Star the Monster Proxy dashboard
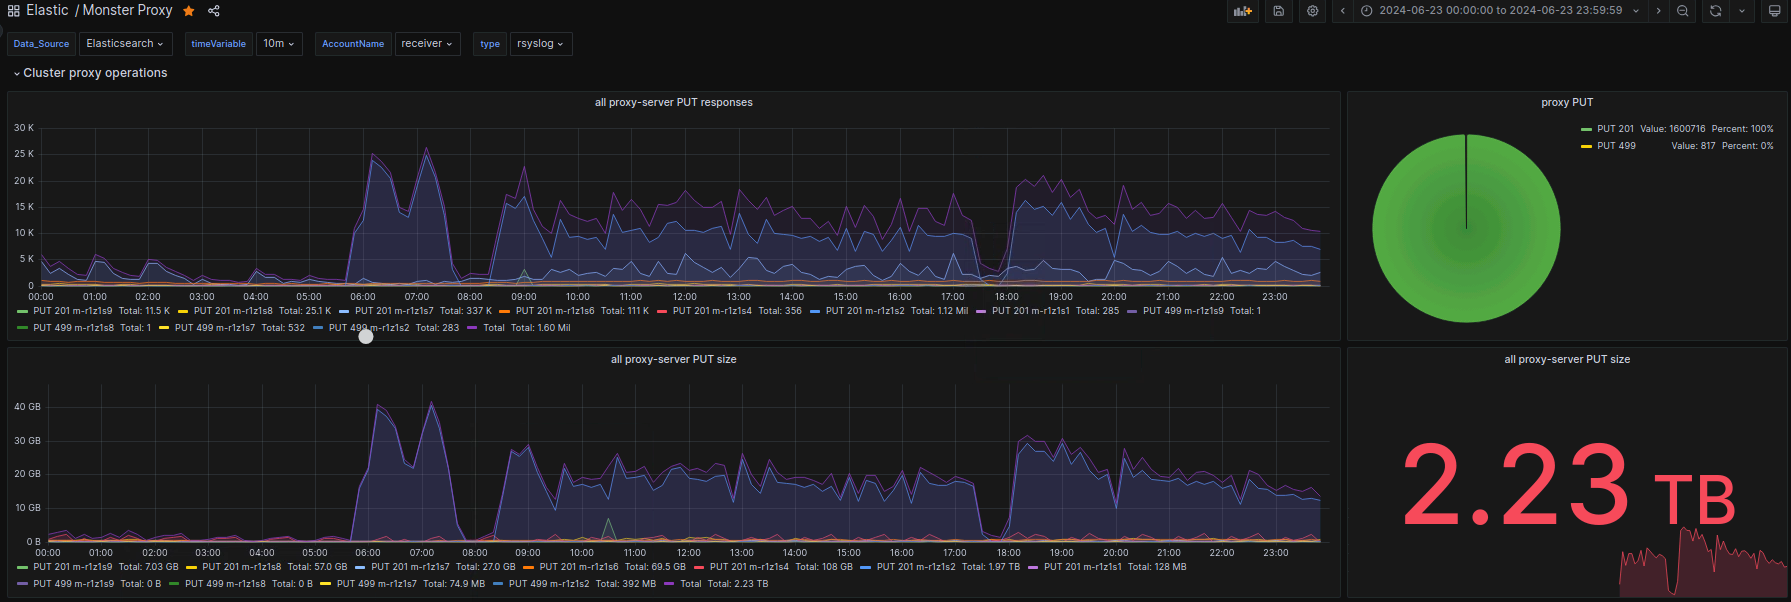Screen dimensions: 1791x602 pyautogui.click(x=189, y=11)
